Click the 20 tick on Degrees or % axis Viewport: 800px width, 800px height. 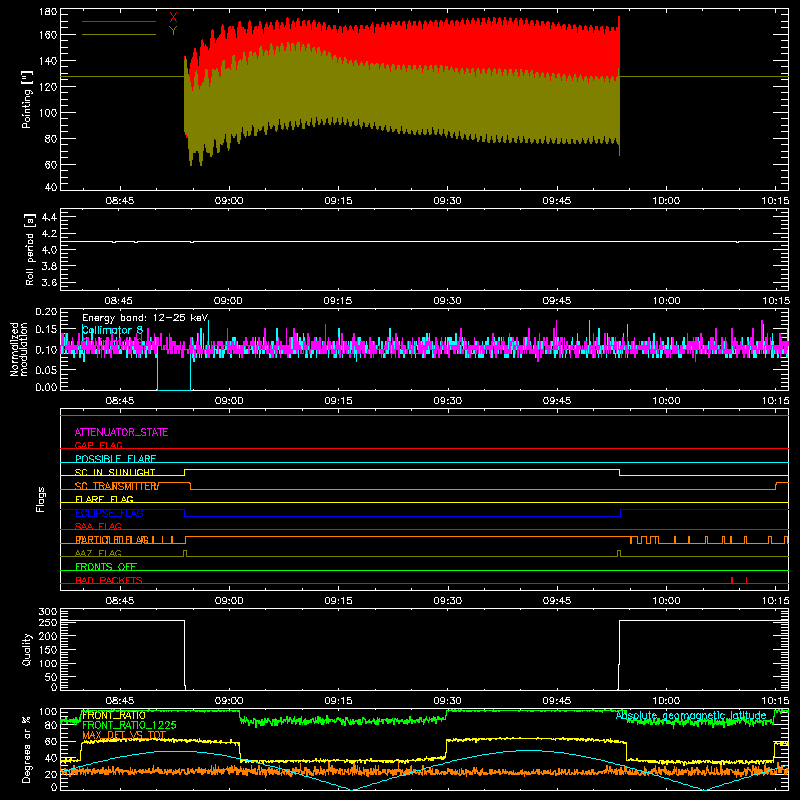[x=51, y=774]
